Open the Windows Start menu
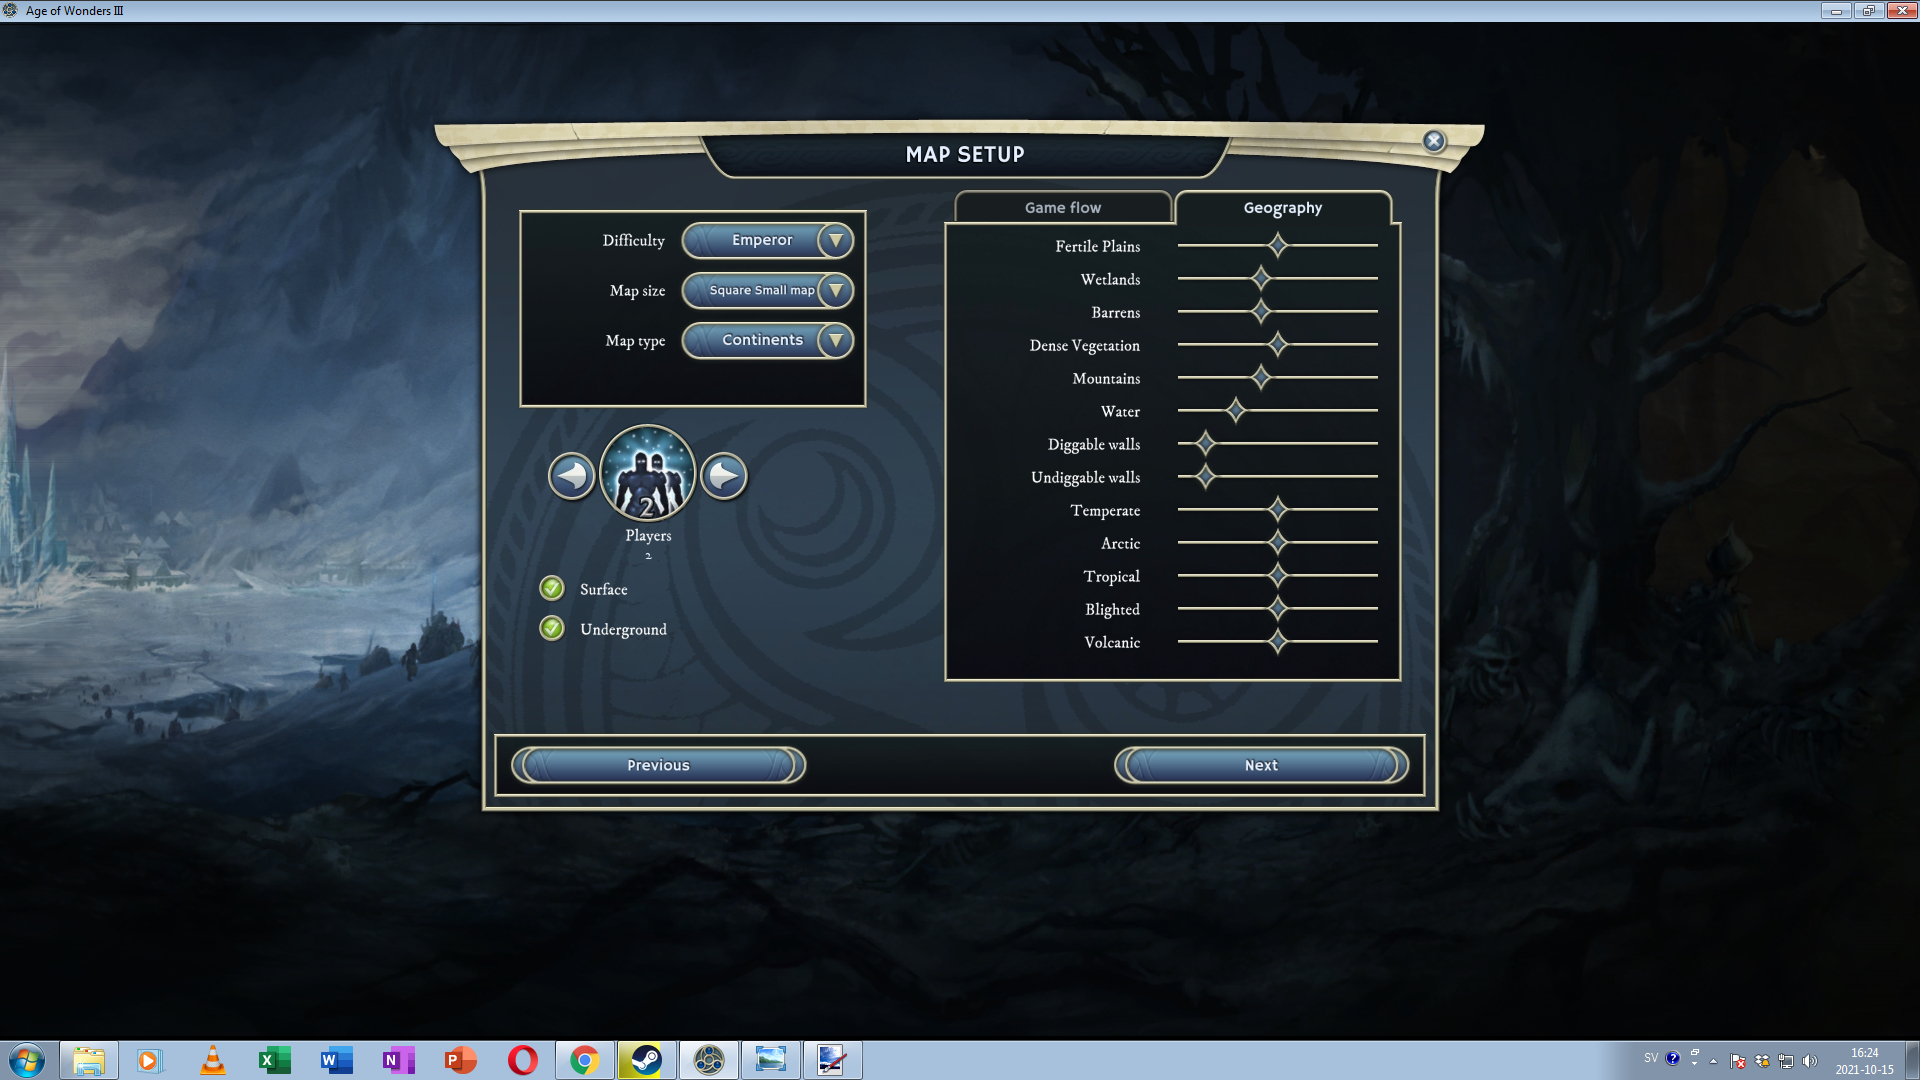 coord(27,1060)
